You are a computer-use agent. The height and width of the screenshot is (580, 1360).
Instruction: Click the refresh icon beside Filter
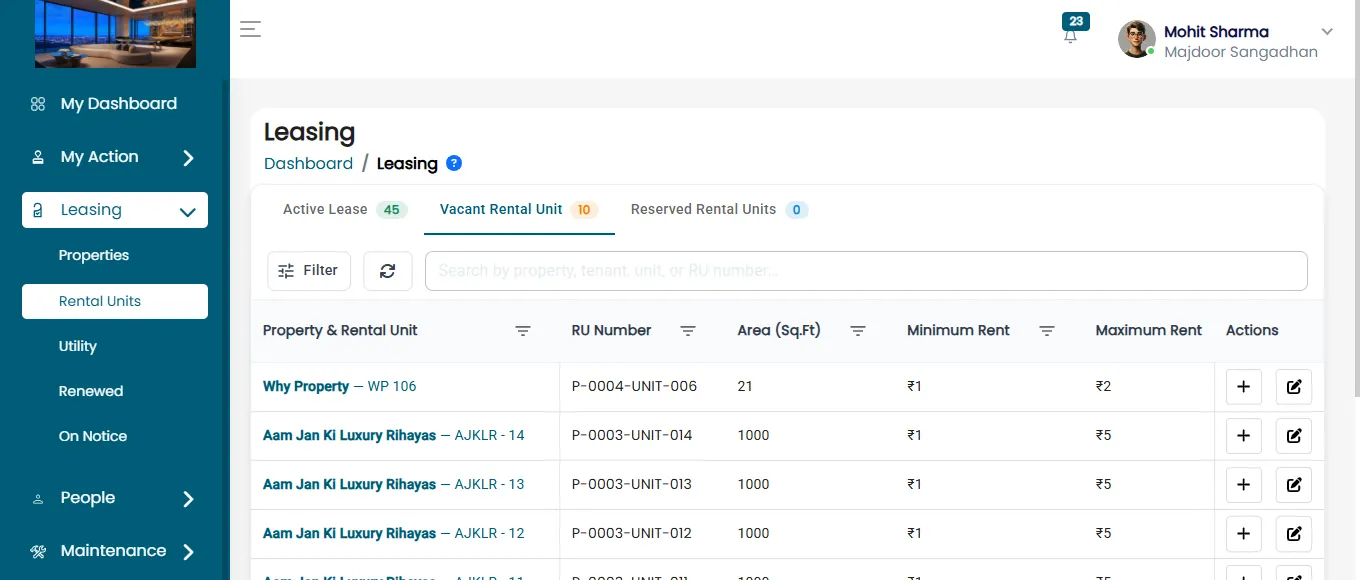click(x=388, y=271)
